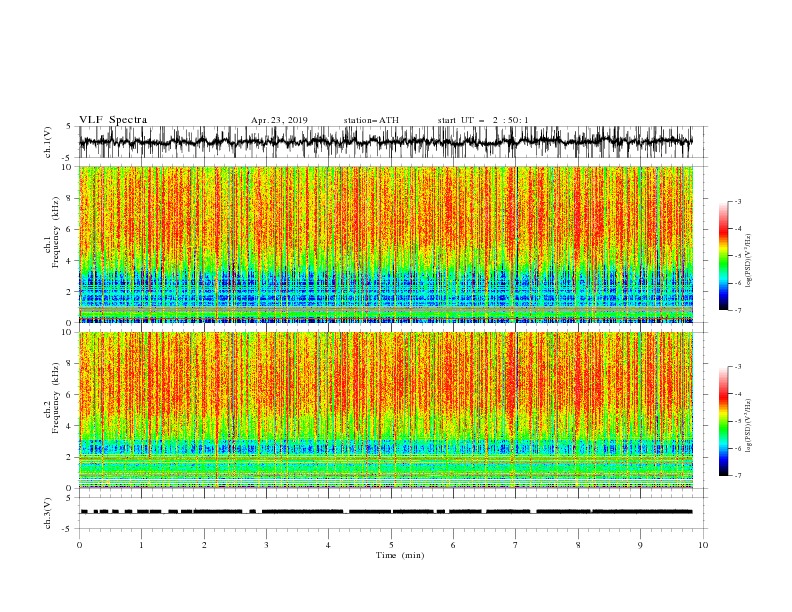The width and height of the screenshot is (792, 612).
Task: Click the "-6" tick on the lower colorbar
Action: tap(738, 448)
